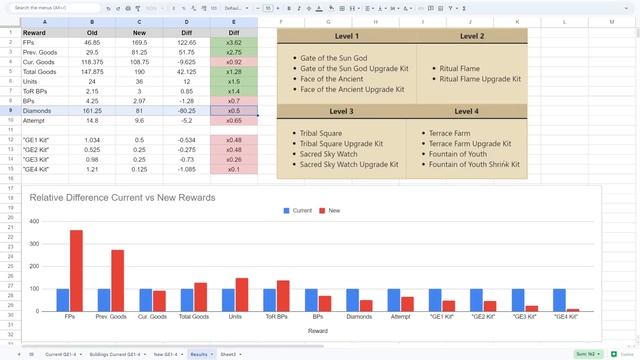Open the font family dropdown
Viewport: 640px width, 360px height.
pyautogui.click(x=236, y=8)
